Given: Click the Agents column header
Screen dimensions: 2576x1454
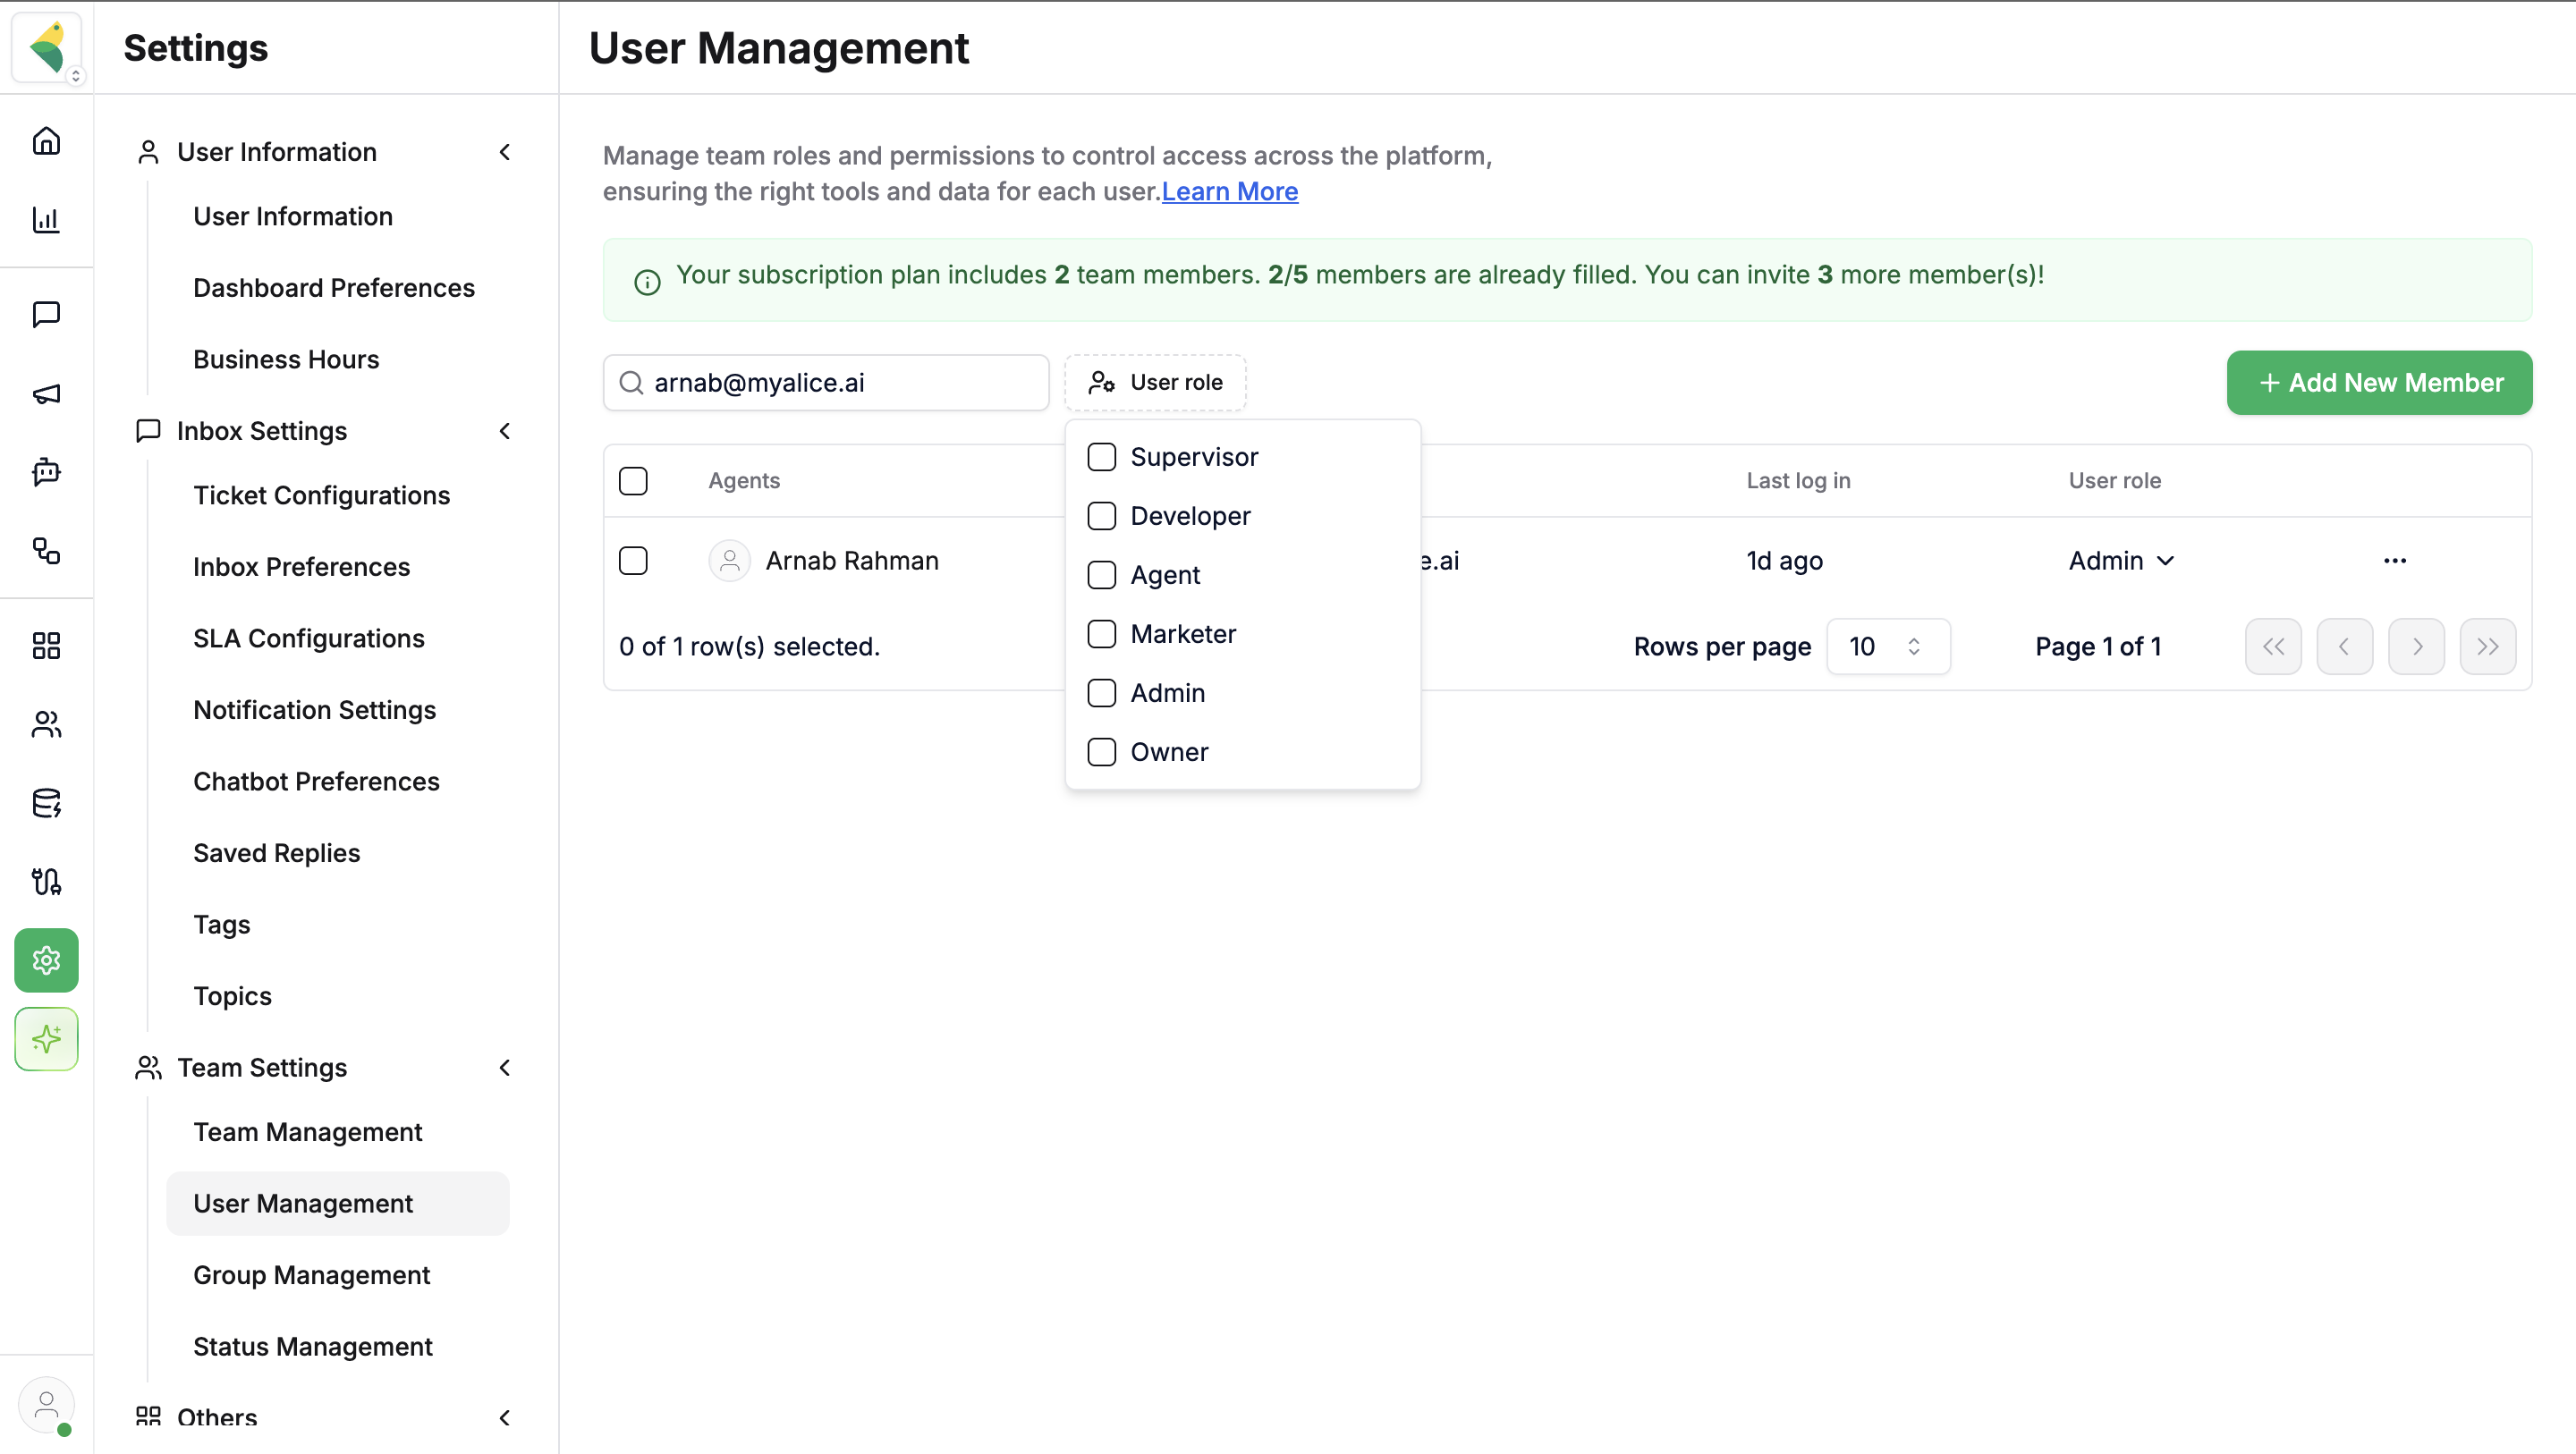Looking at the screenshot, I should (x=744, y=481).
